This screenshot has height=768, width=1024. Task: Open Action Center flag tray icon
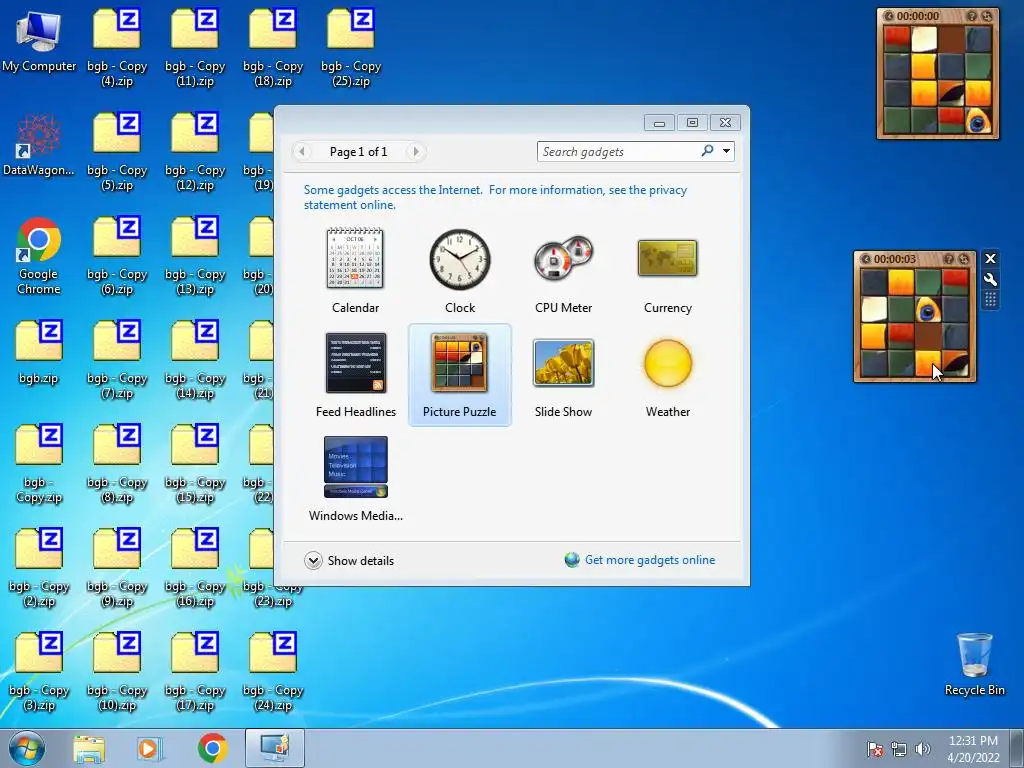tap(875, 749)
